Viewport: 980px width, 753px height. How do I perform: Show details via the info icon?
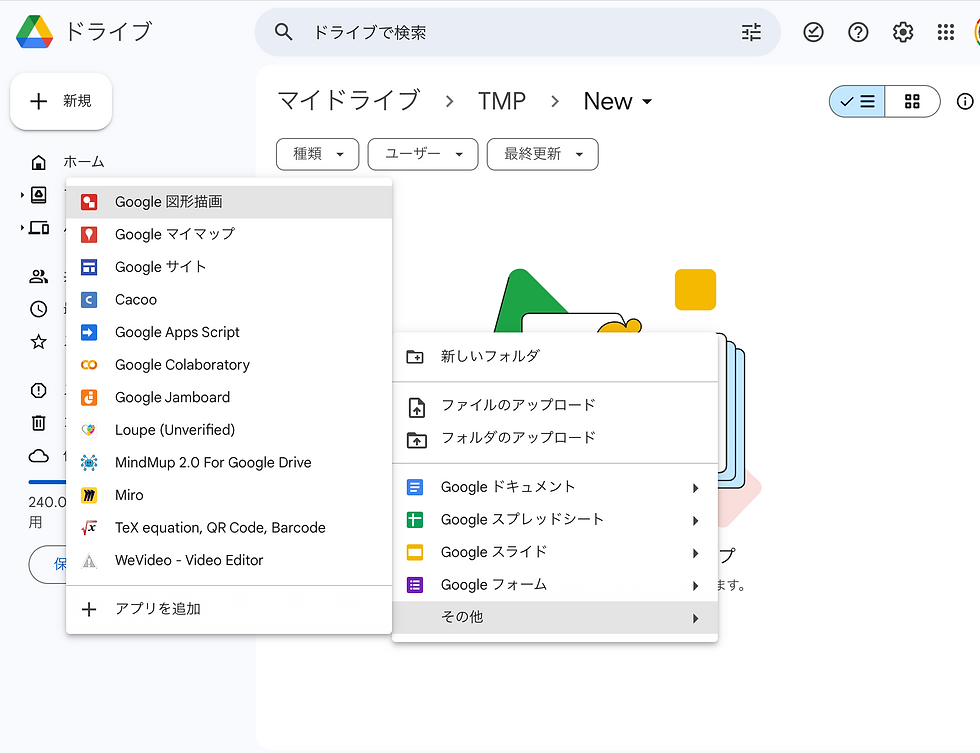click(964, 101)
